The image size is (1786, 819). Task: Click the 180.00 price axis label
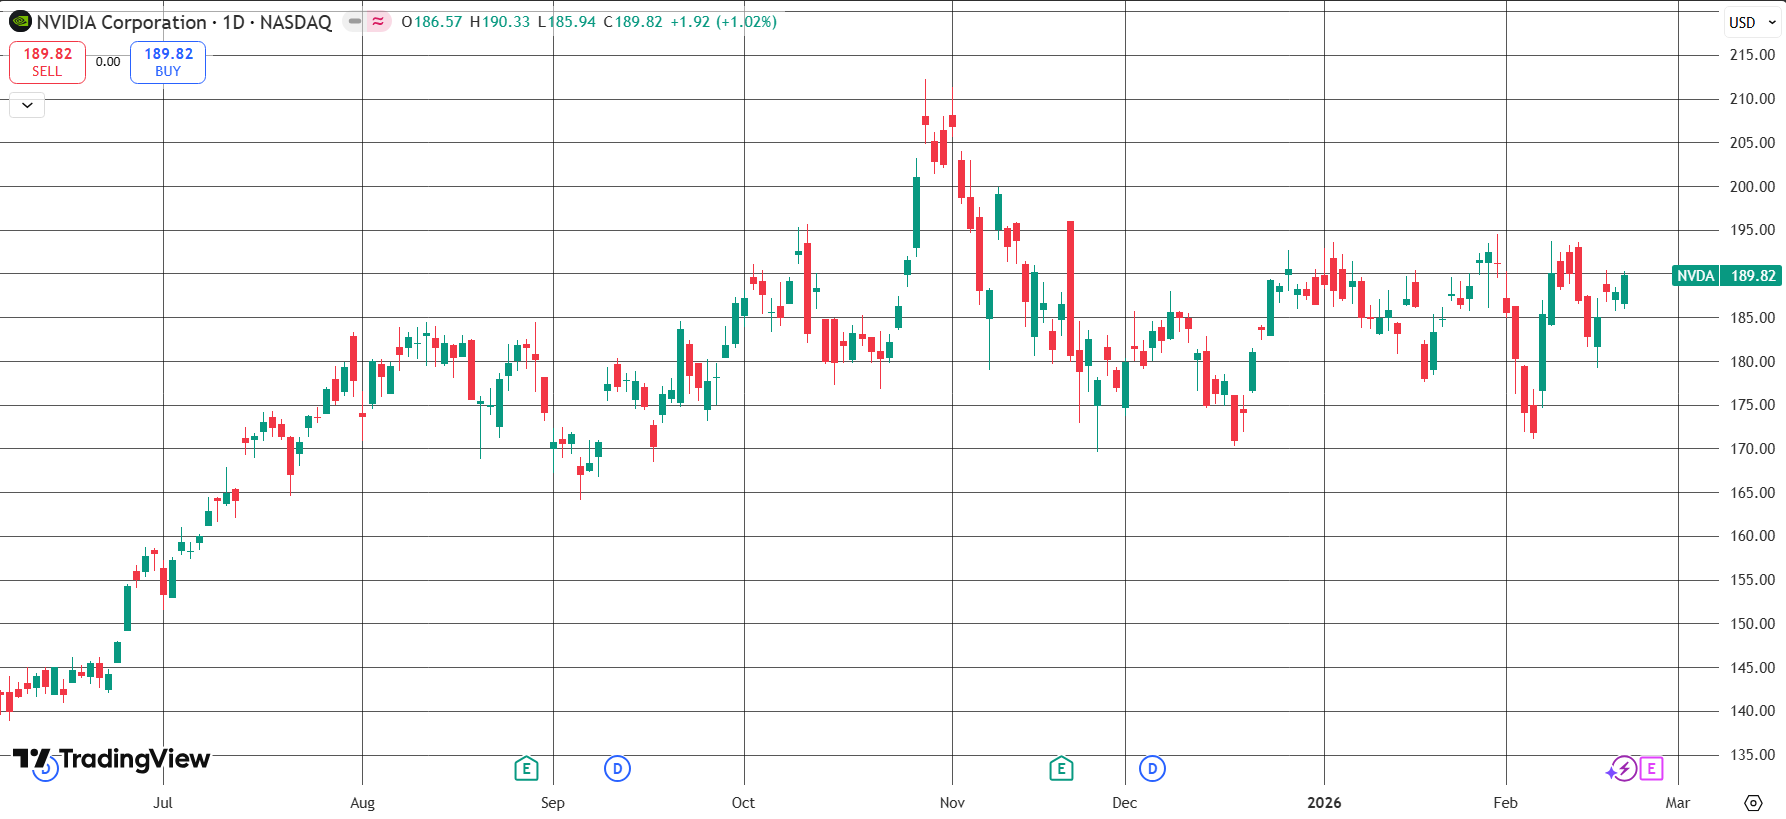1752,362
